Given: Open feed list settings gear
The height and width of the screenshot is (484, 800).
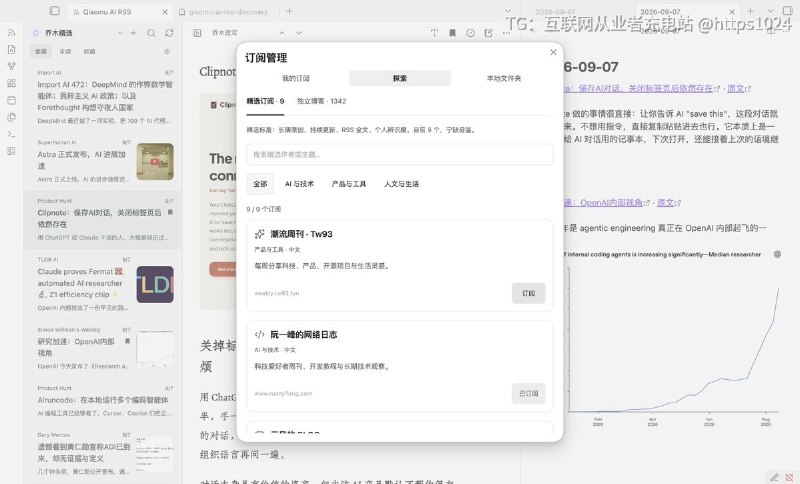Looking at the screenshot, I should tap(167, 52).
